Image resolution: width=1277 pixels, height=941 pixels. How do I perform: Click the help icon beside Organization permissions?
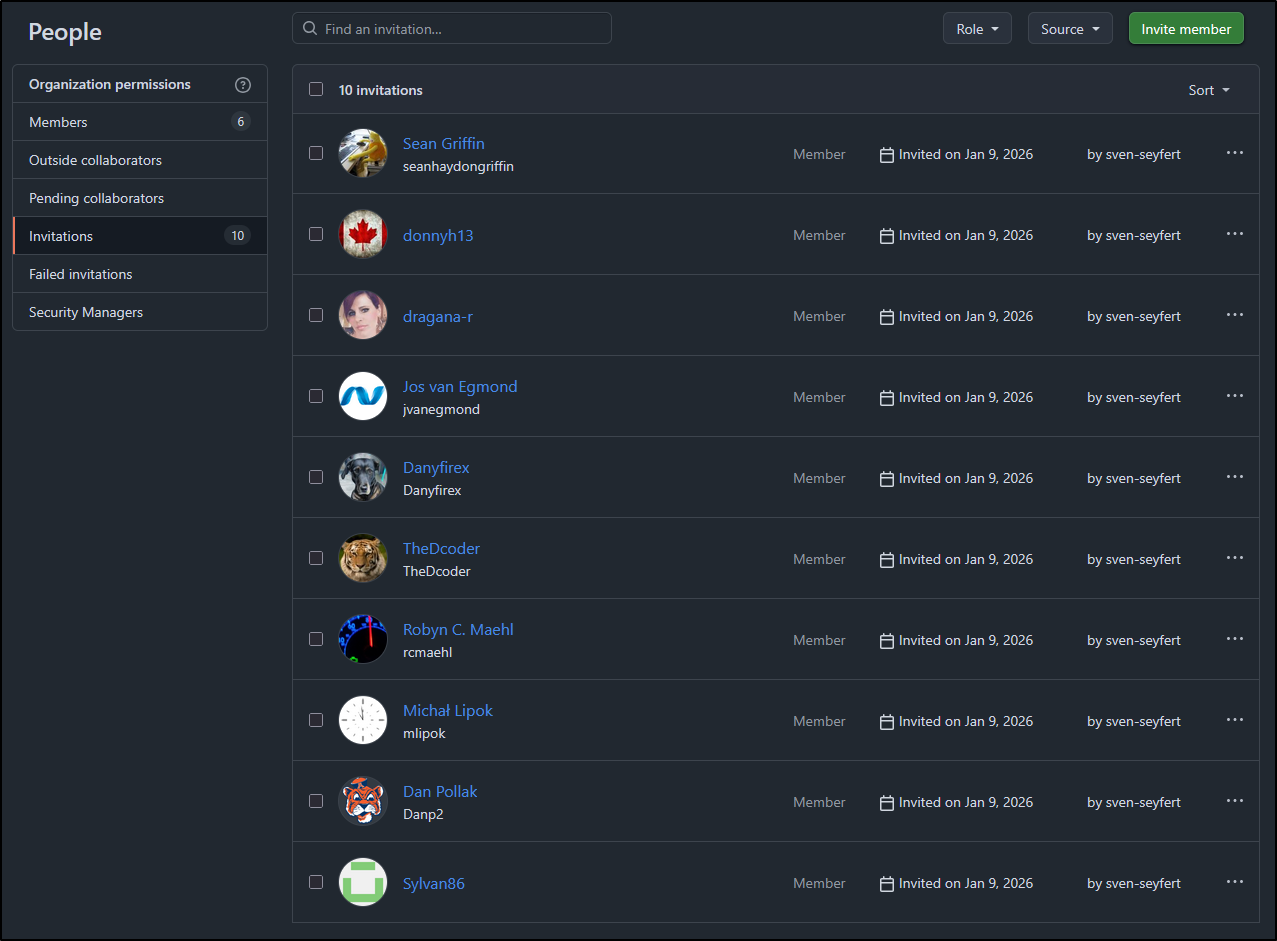tap(243, 84)
